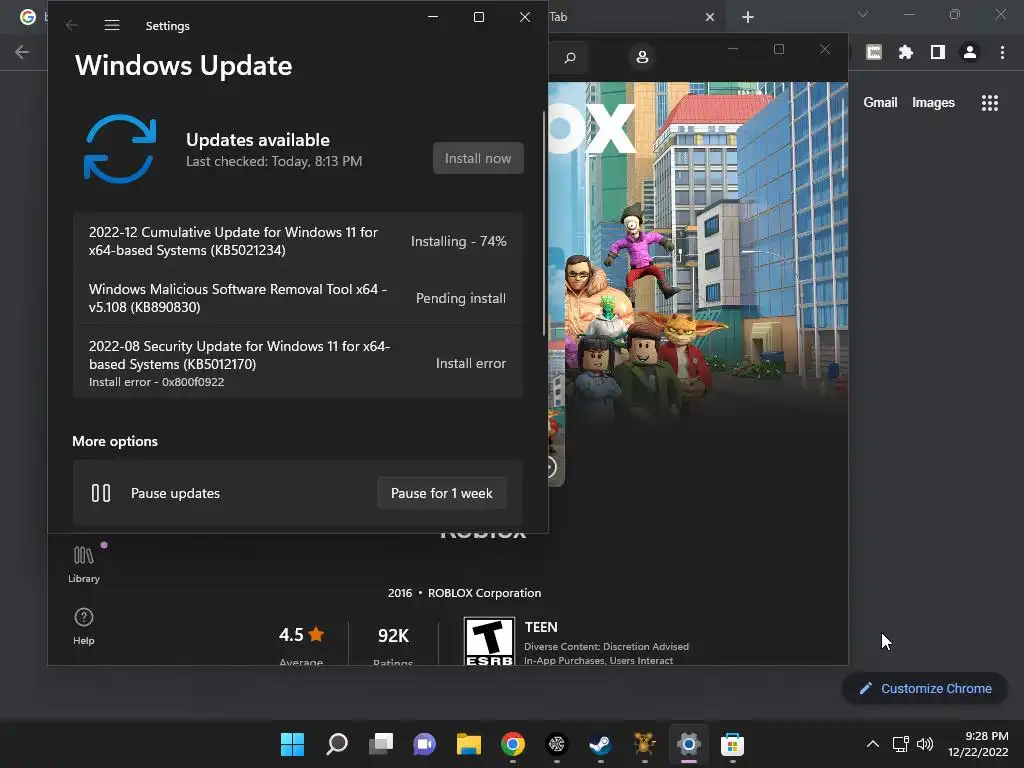Switch to Settings app on taskbar

(x=688, y=744)
